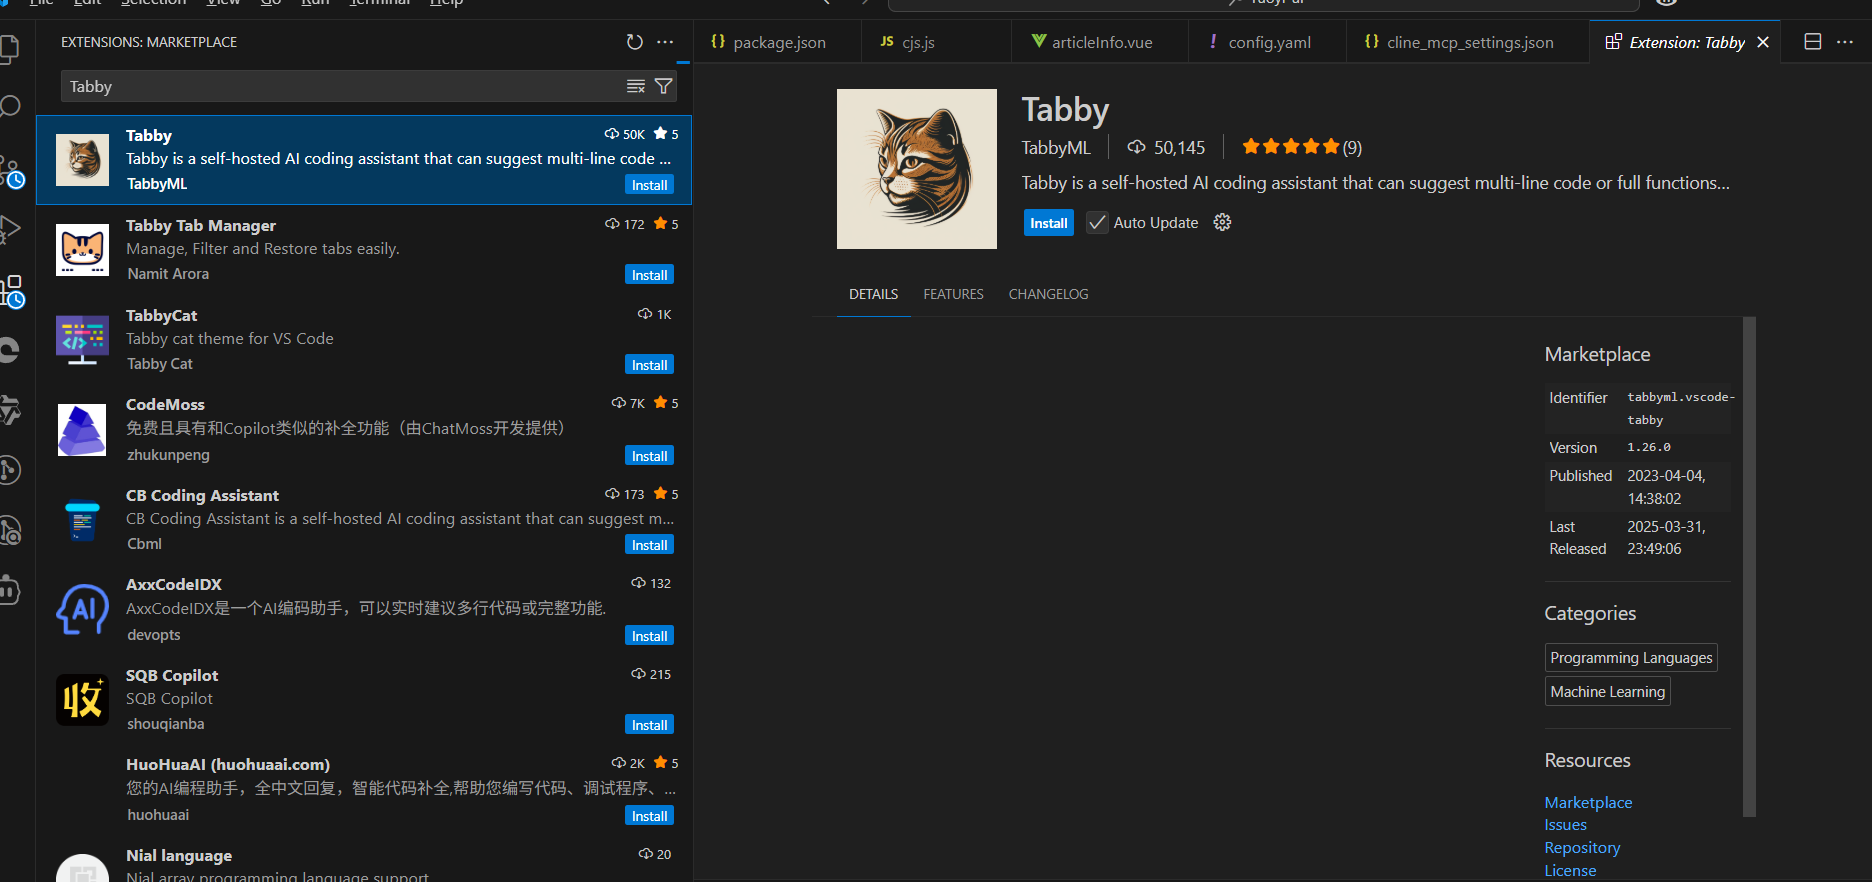Click the AxxCodeIDX AI icon
The height and width of the screenshot is (882, 1872).
(82, 610)
